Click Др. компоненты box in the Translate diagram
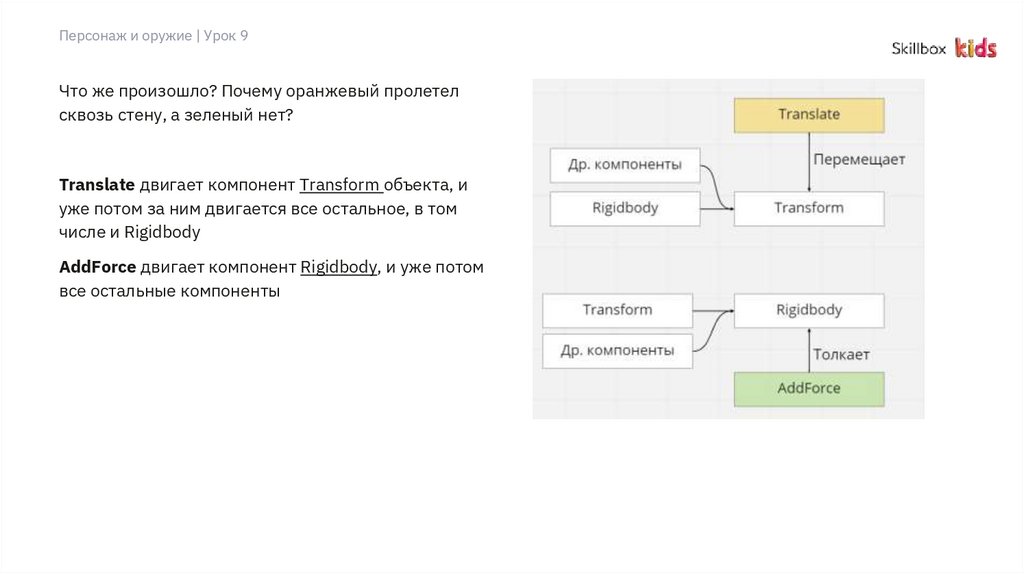The height and width of the screenshot is (574, 1024). [625, 165]
